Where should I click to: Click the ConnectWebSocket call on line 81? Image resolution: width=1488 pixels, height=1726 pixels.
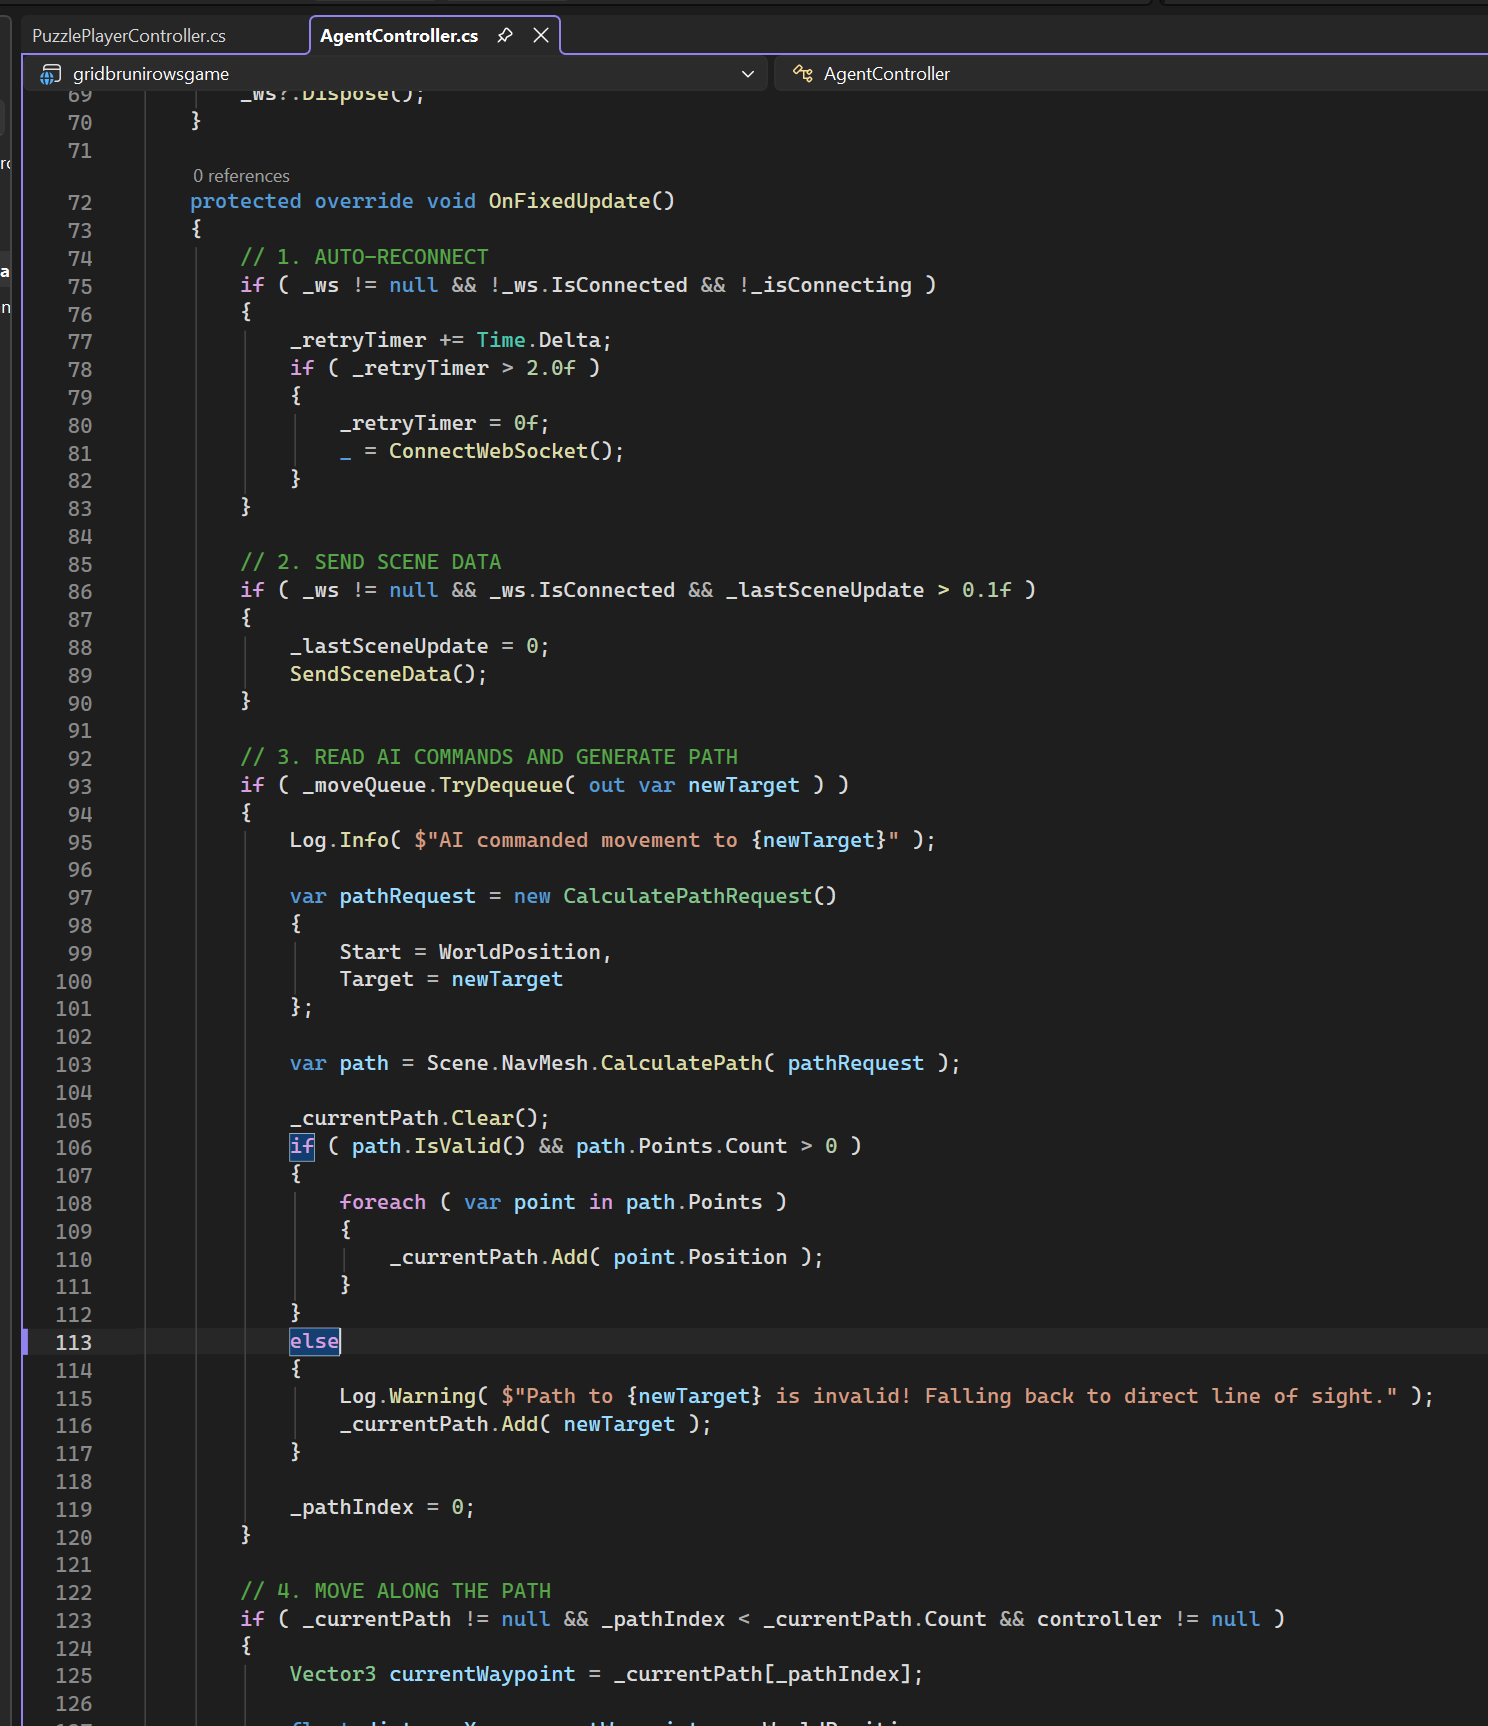488,451
